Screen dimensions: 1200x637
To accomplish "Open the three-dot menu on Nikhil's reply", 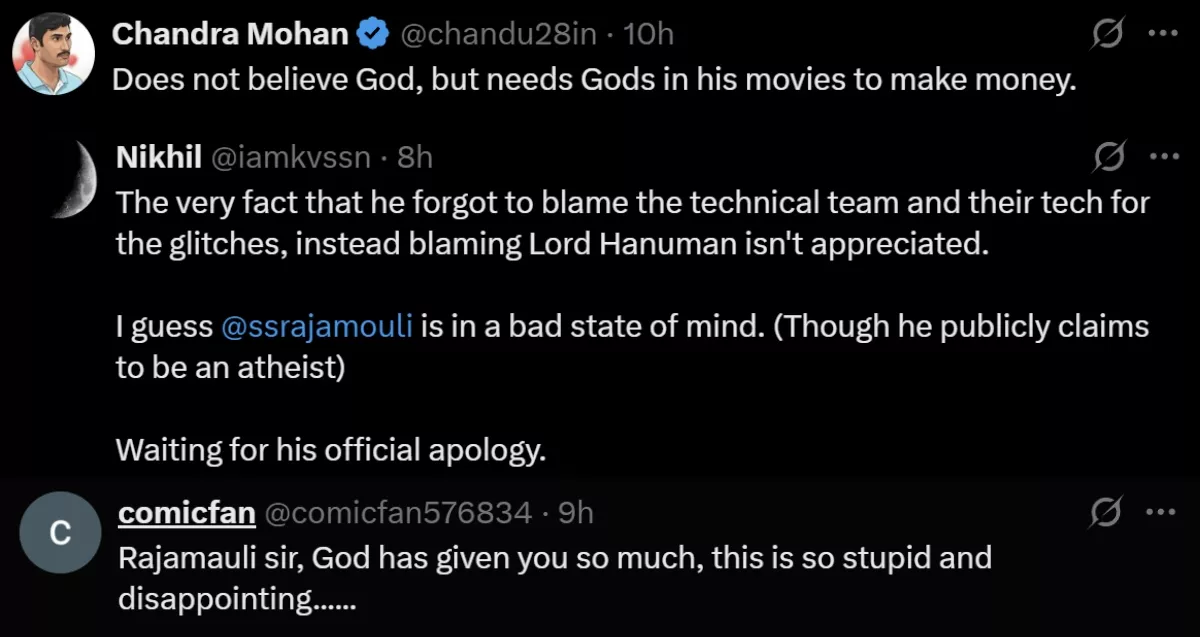I will [x=1163, y=156].
